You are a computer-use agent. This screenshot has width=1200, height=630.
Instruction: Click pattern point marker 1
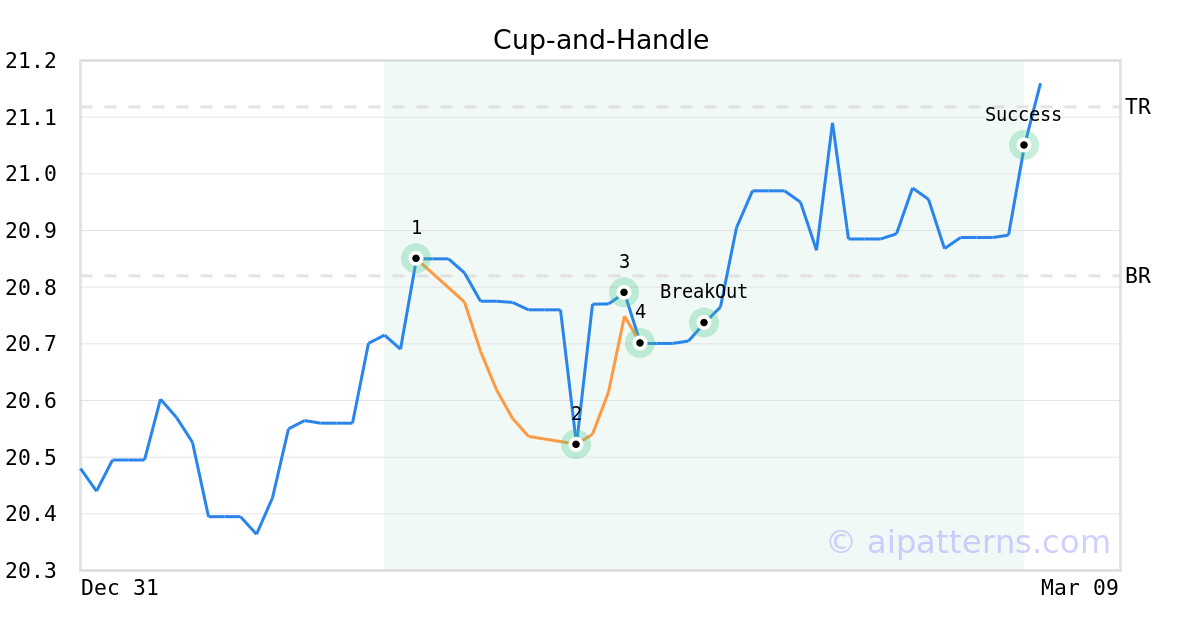(x=416, y=258)
